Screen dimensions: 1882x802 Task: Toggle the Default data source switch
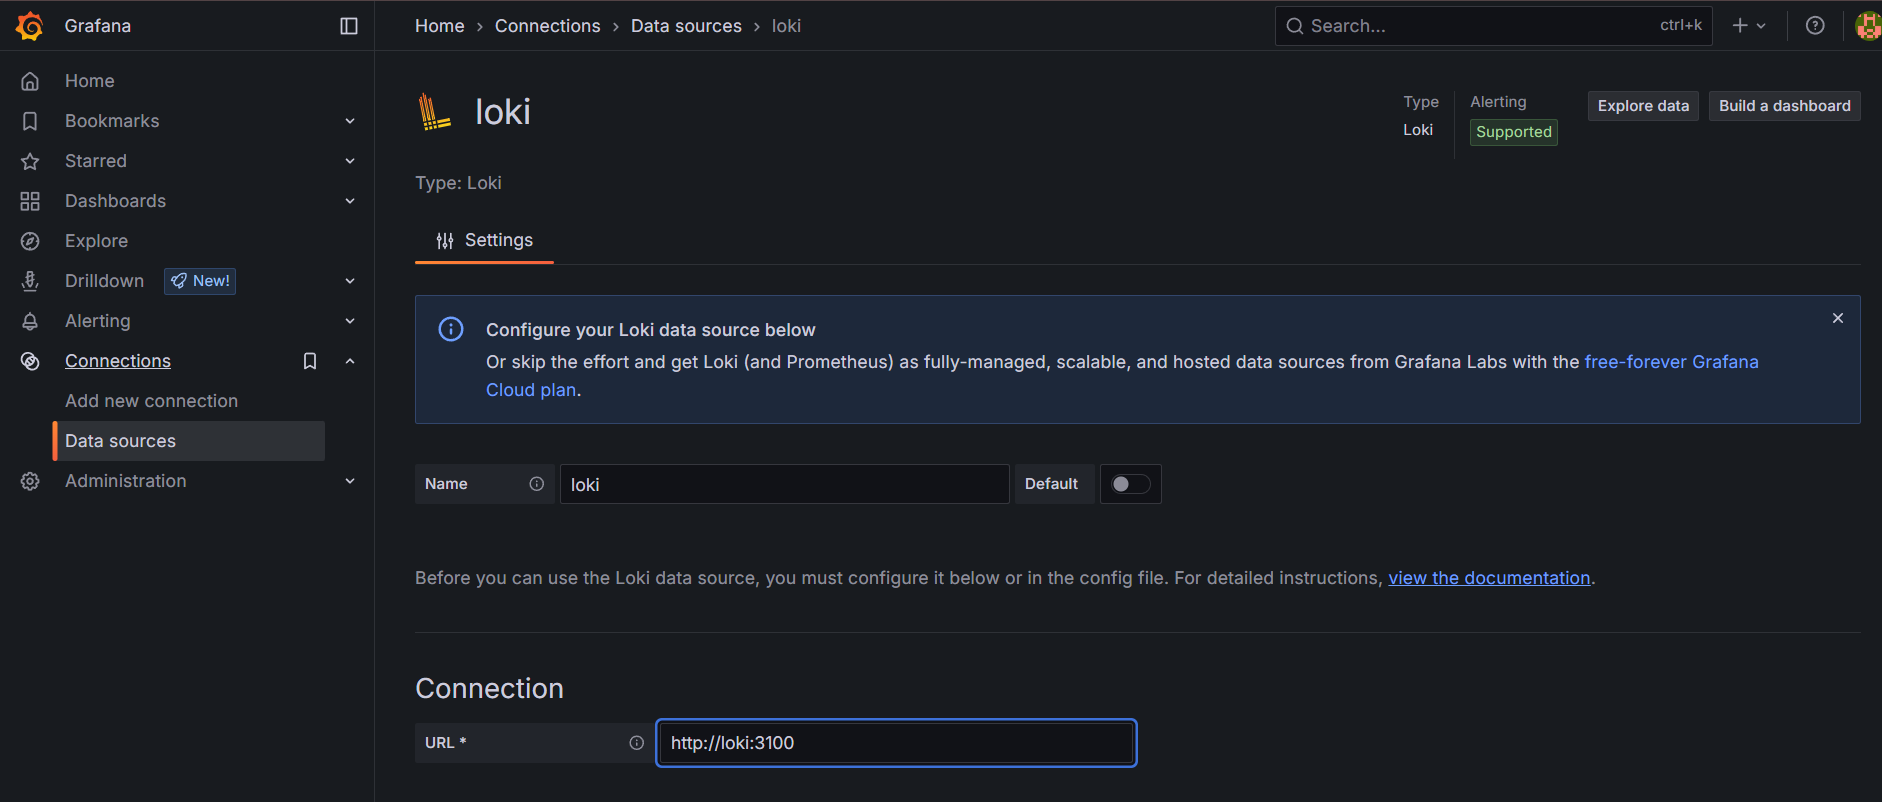tap(1131, 484)
